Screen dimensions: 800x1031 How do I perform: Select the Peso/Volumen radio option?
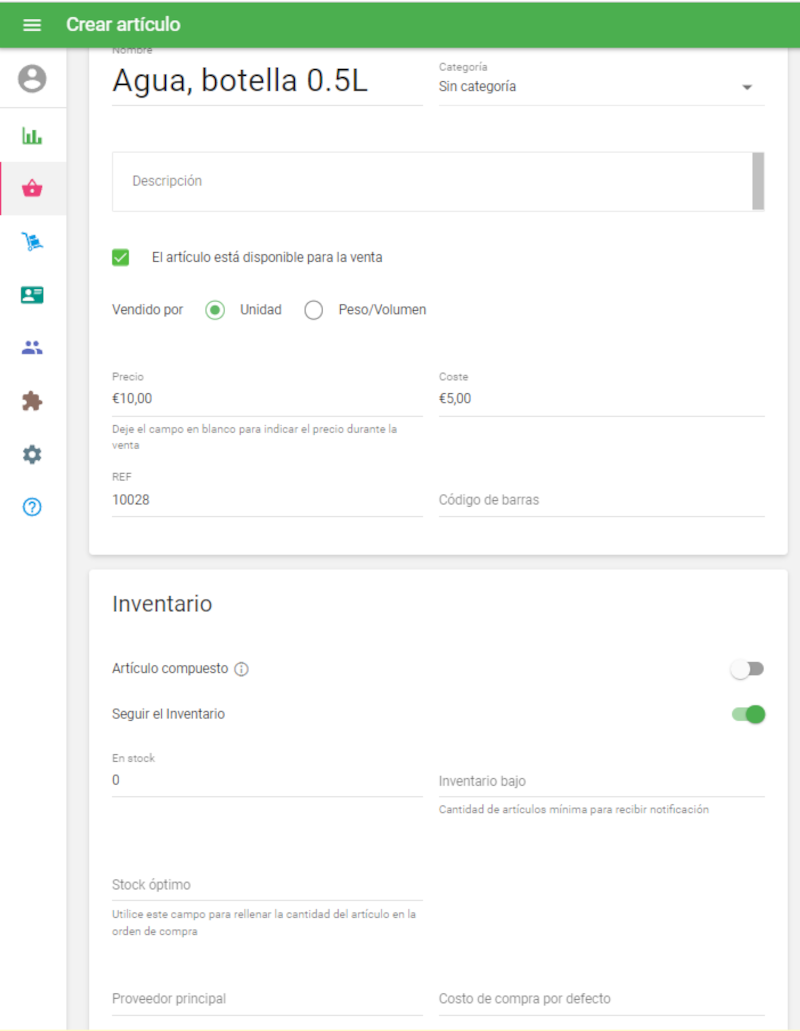point(314,310)
